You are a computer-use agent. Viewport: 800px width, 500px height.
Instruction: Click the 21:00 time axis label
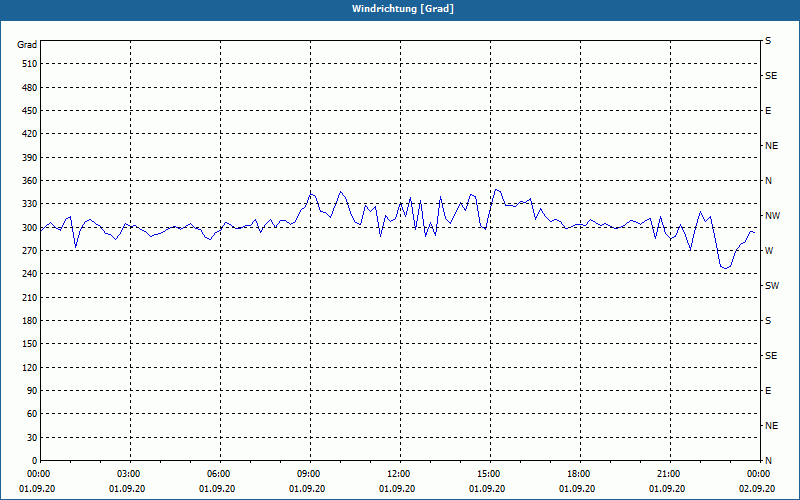coord(669,474)
